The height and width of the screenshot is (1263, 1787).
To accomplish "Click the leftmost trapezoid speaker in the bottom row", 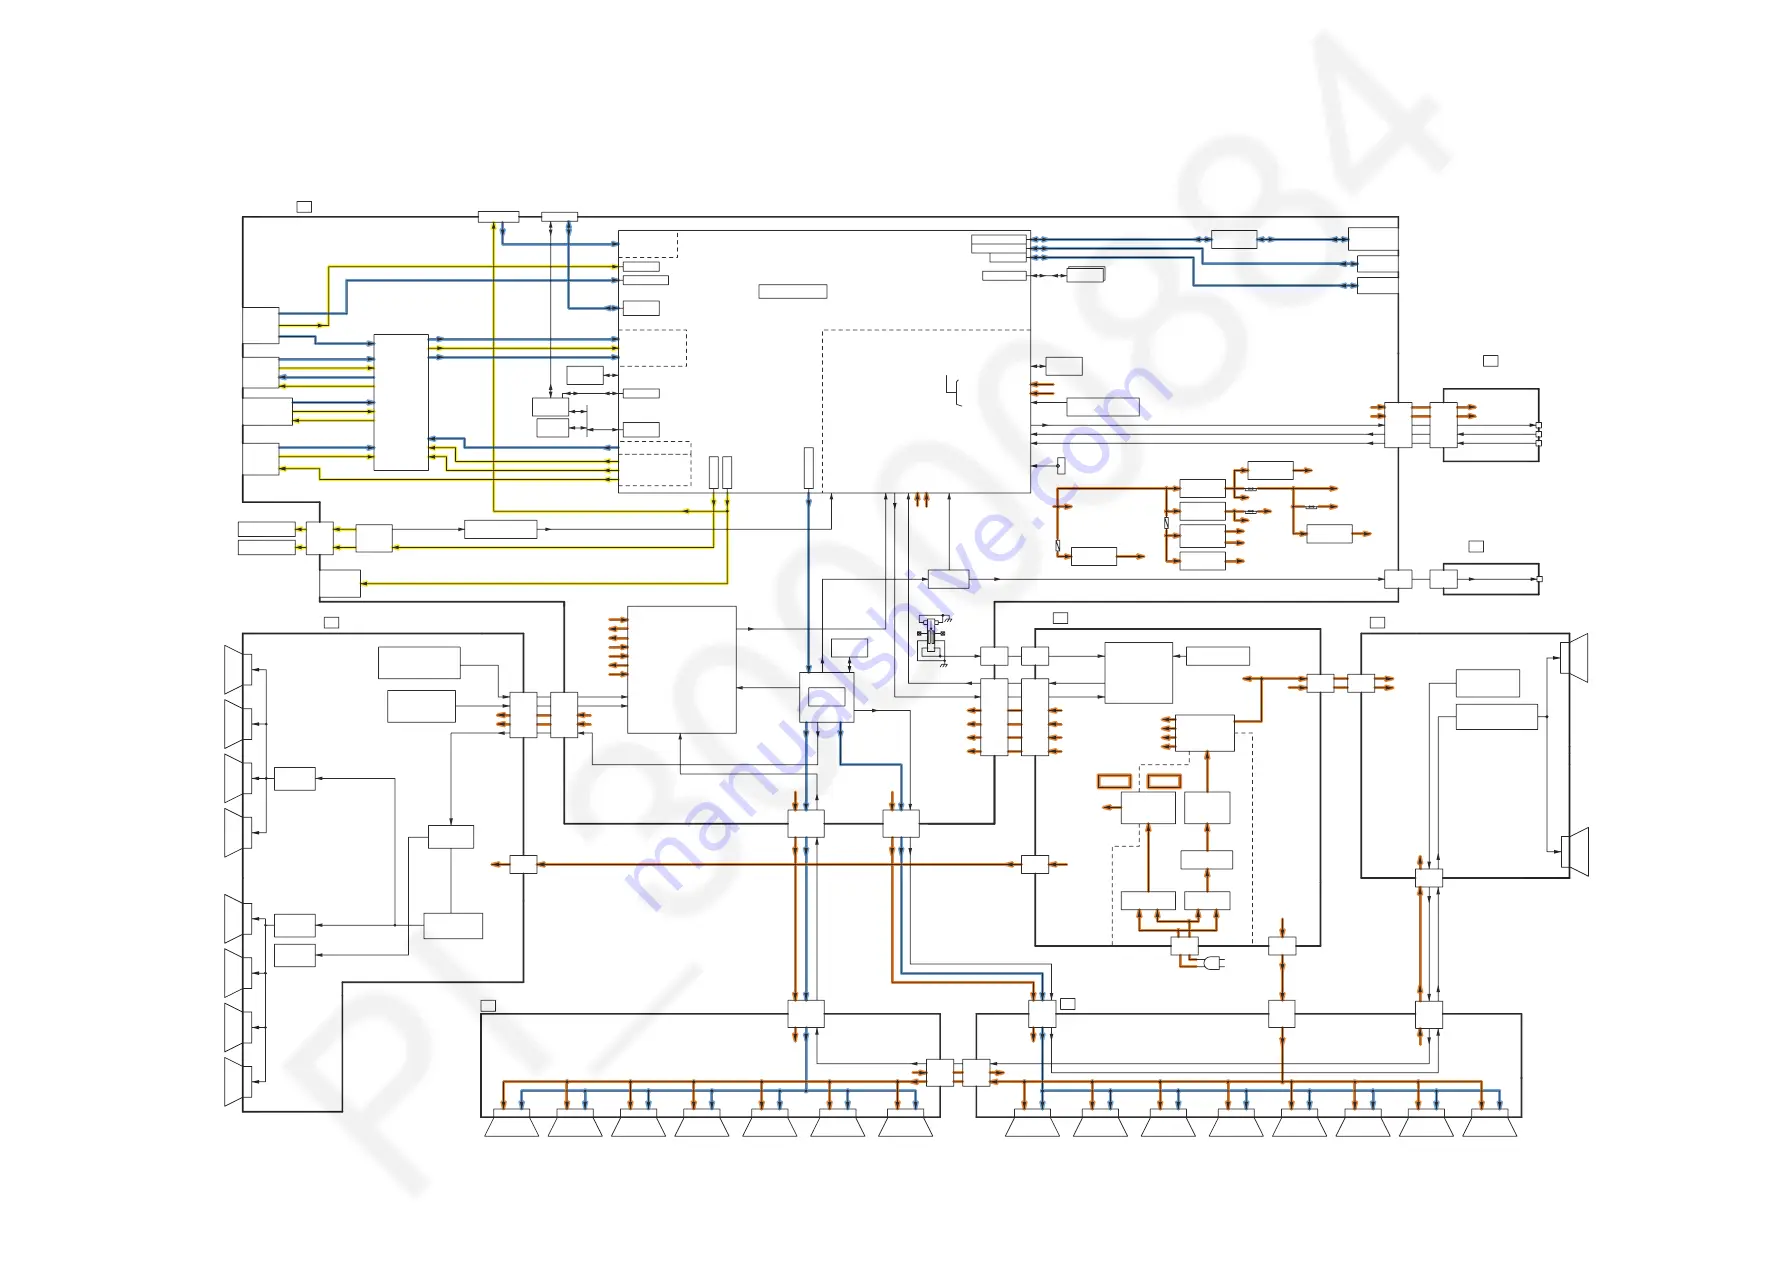I will coord(511,1123).
